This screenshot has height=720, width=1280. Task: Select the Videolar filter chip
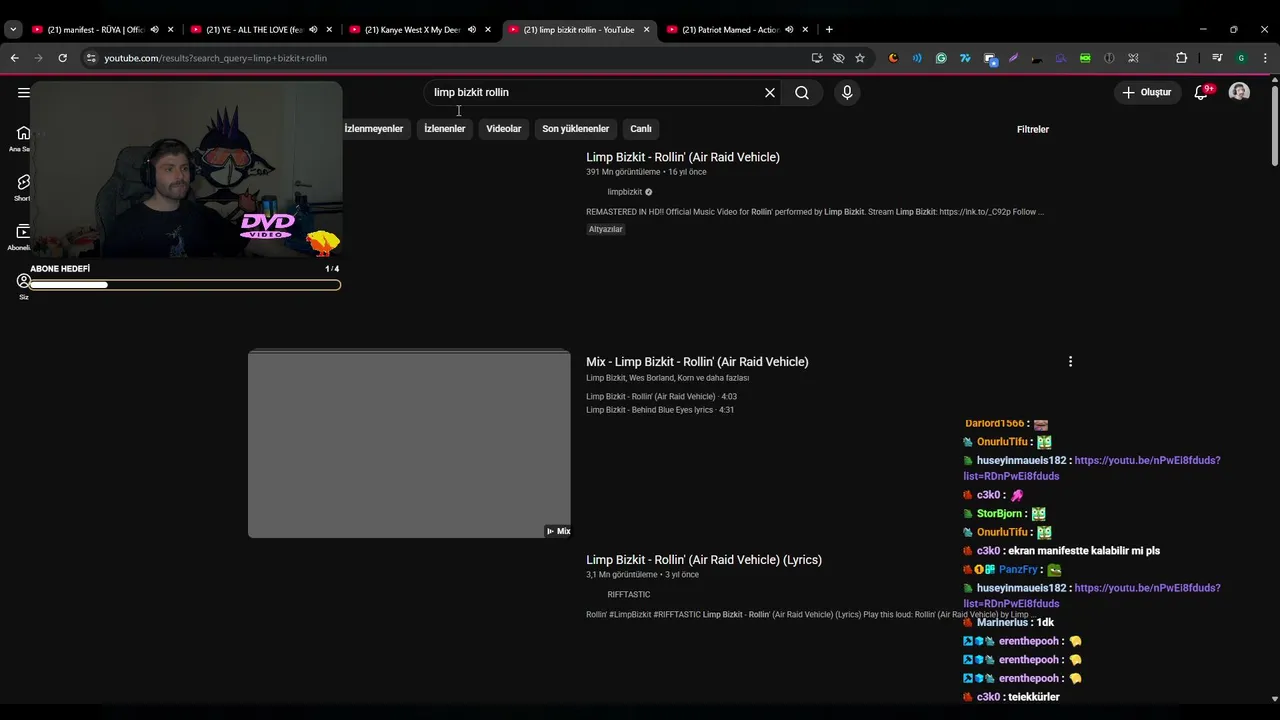tap(504, 128)
